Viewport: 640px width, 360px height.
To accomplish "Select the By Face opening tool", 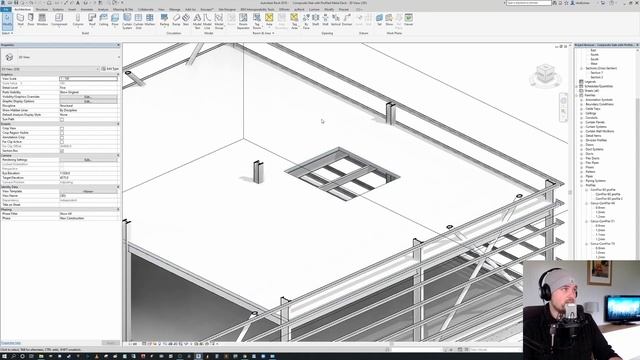I will (x=306, y=20).
